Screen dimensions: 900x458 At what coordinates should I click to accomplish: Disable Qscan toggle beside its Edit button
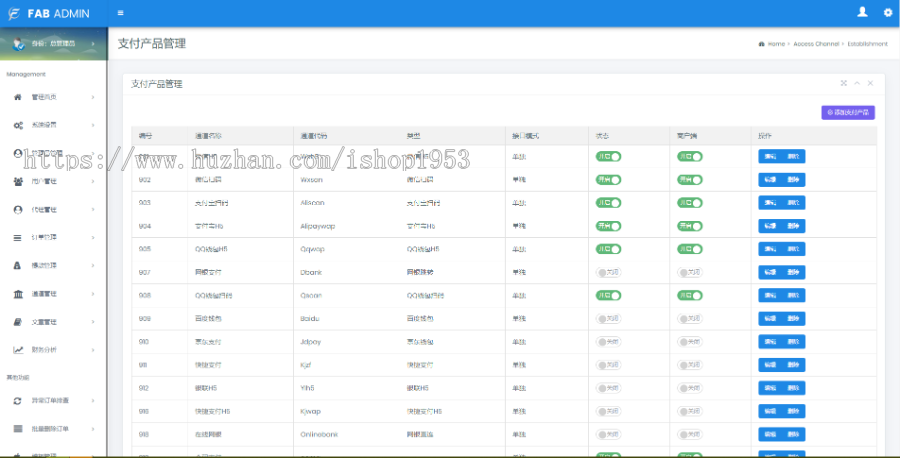click(690, 296)
